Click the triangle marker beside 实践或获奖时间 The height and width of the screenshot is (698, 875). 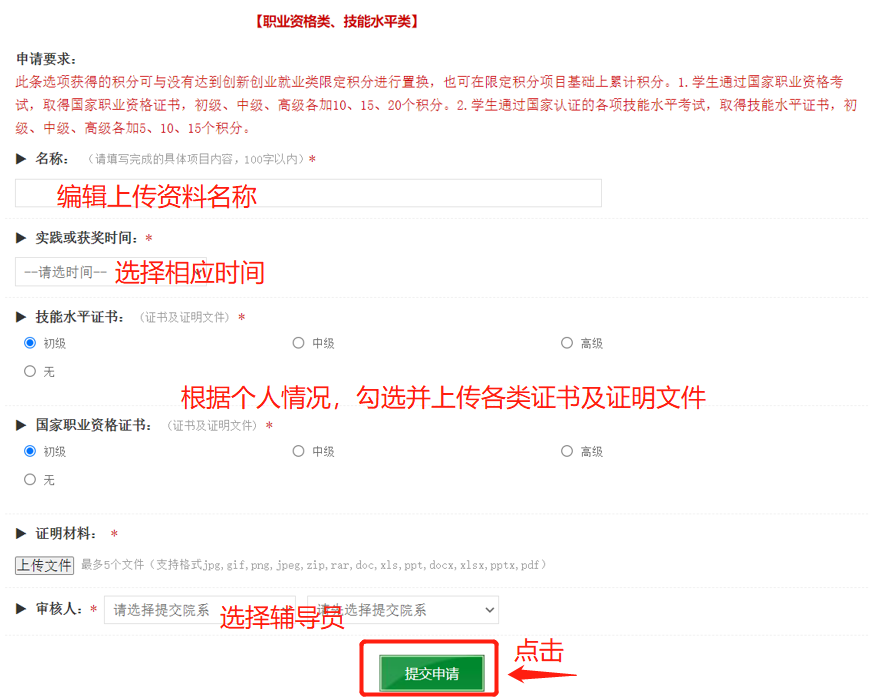coord(21,238)
